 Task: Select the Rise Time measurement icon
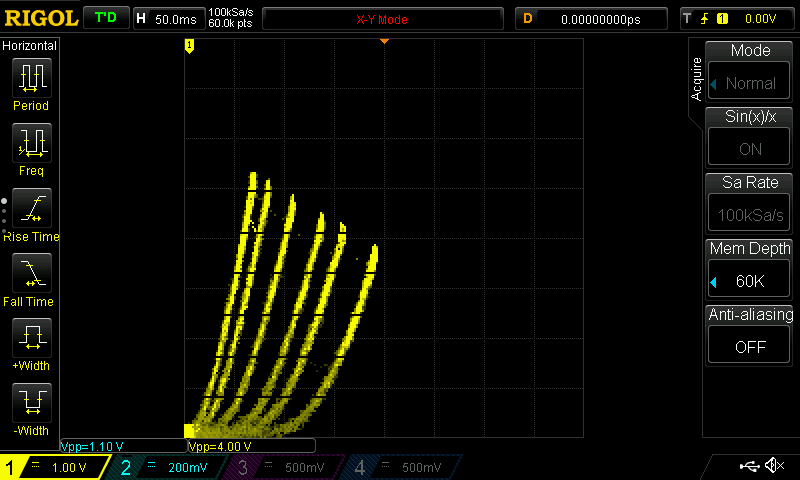32,208
